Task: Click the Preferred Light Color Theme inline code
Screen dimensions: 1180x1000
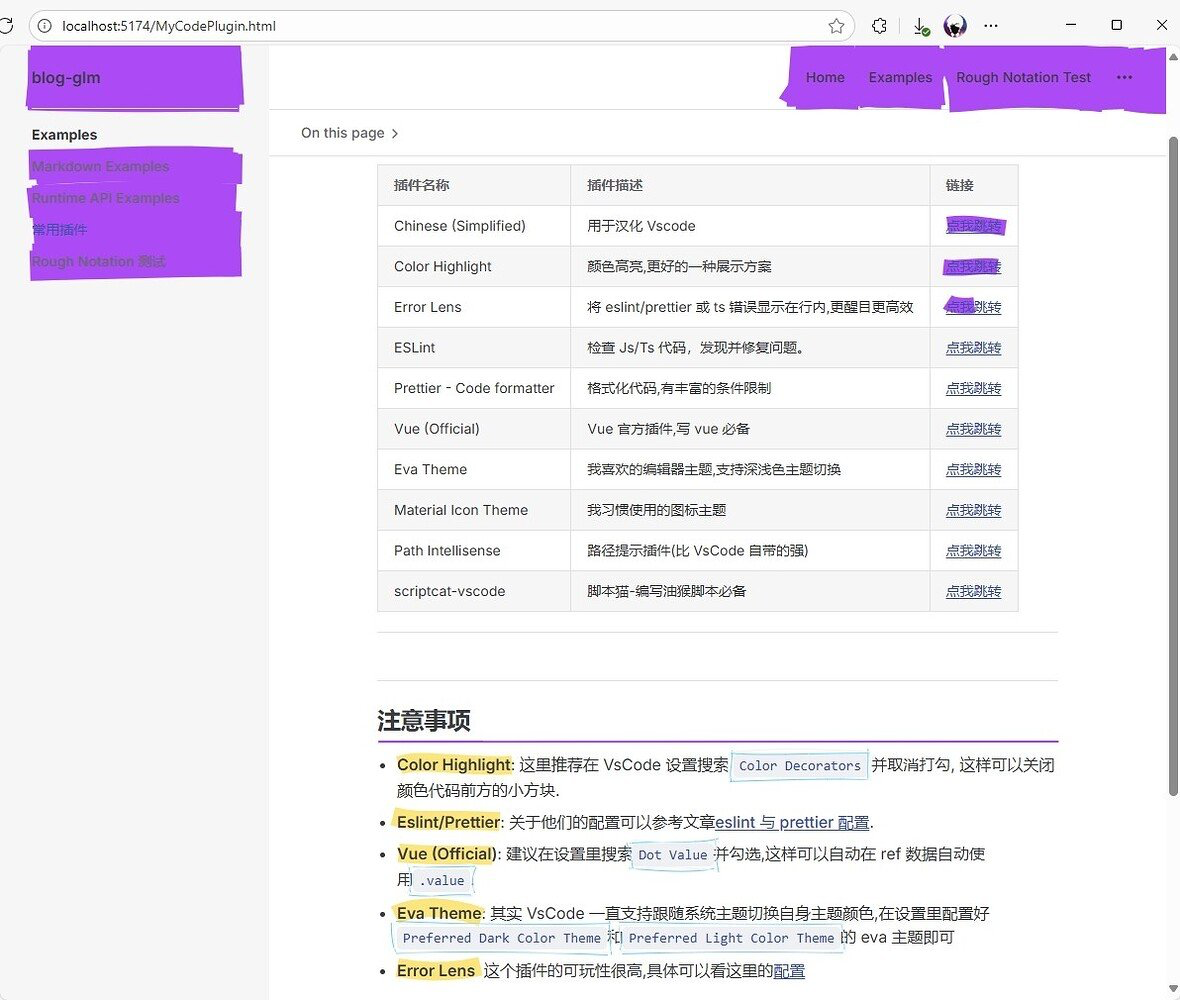Action: pos(731,938)
